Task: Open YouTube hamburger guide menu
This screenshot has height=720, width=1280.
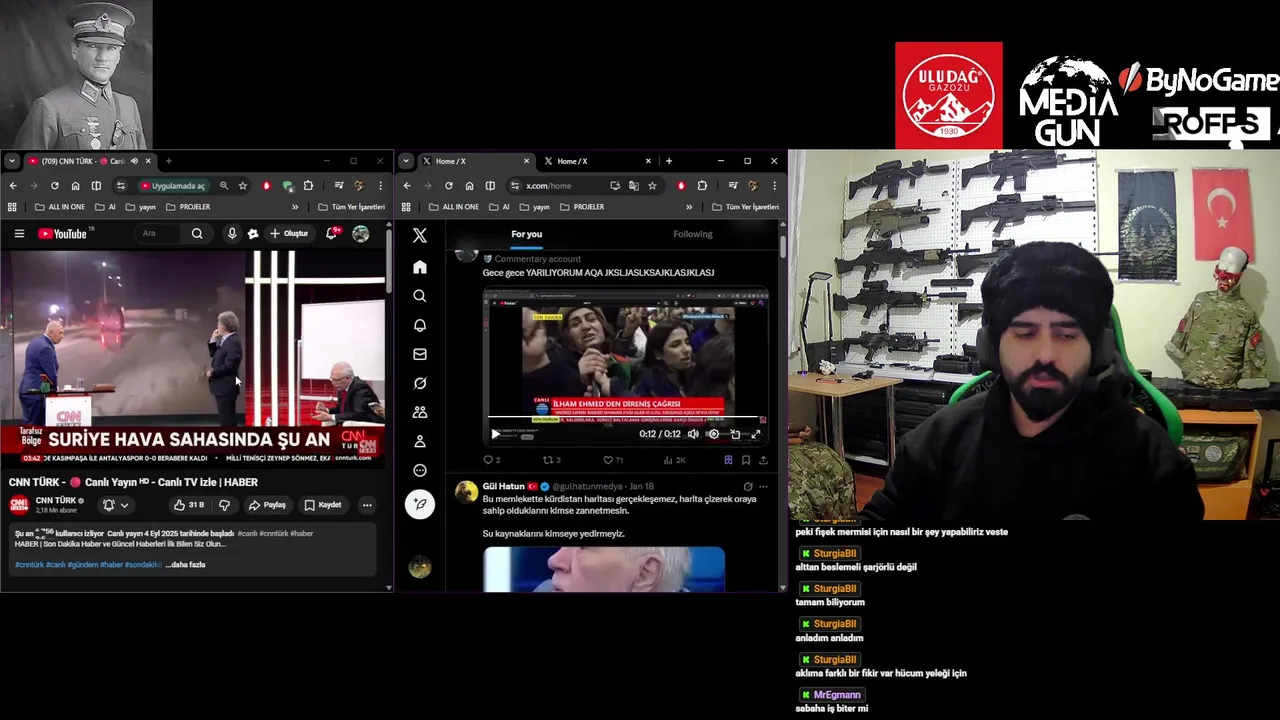Action: click(19, 233)
